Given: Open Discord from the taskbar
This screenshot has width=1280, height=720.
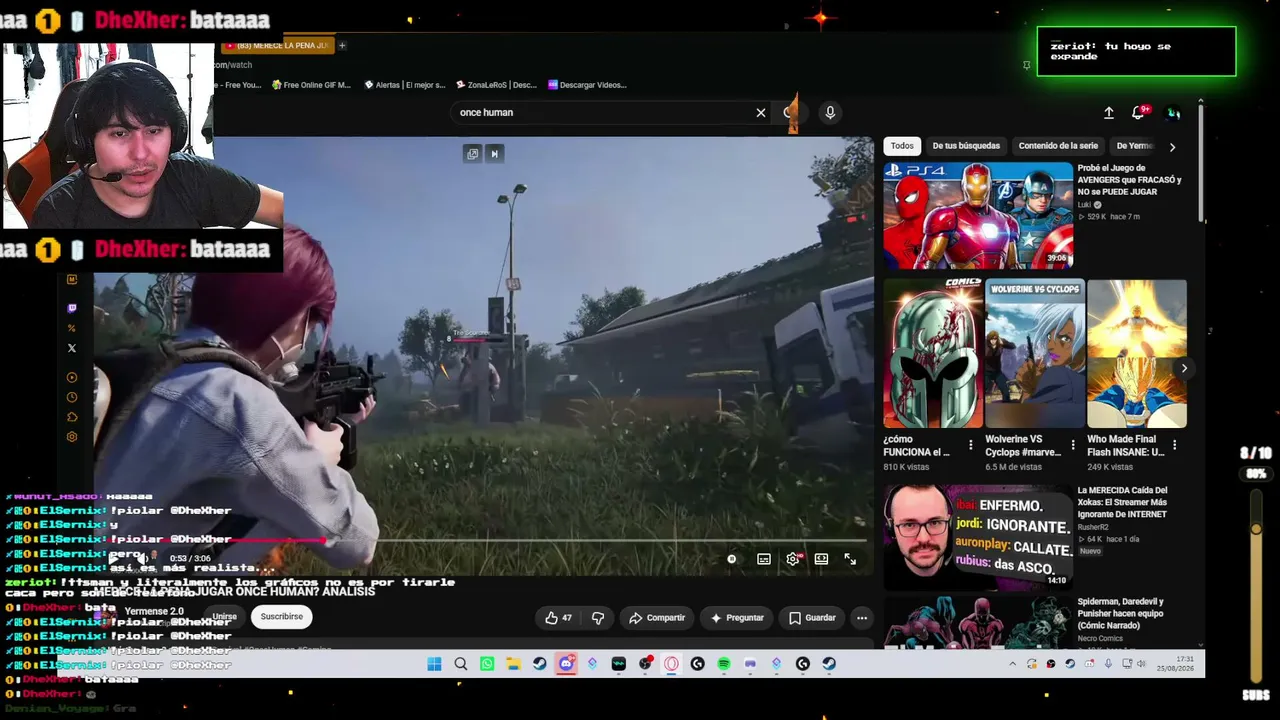Looking at the screenshot, I should coord(566,664).
